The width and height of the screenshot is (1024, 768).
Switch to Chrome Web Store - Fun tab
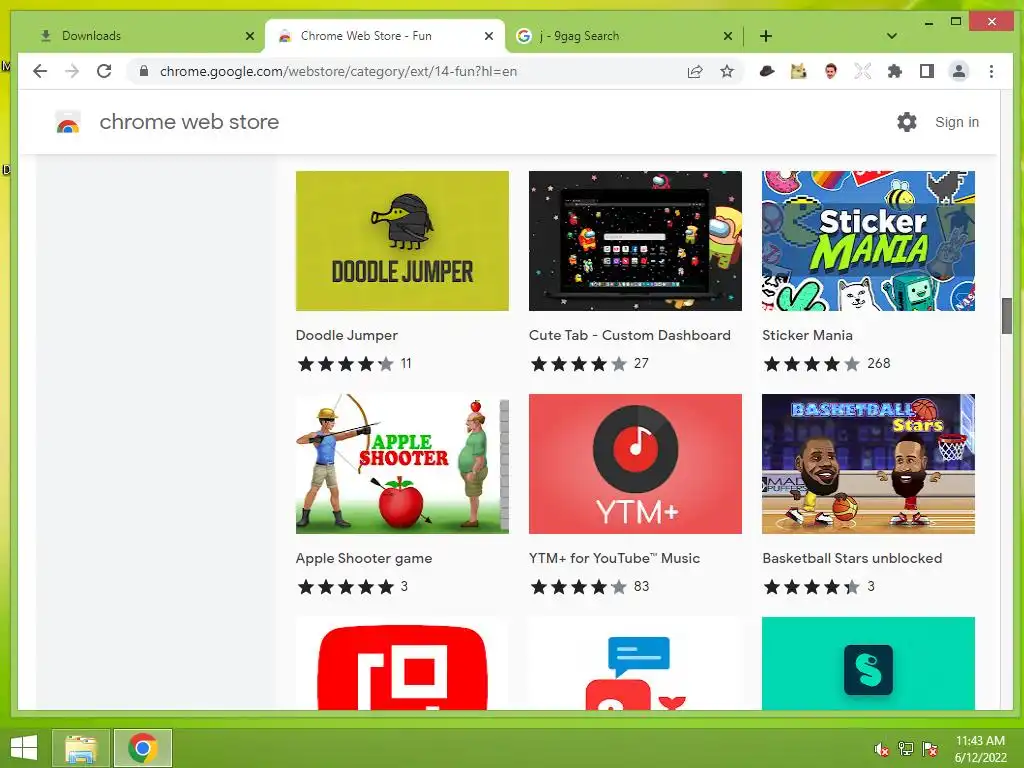click(x=385, y=36)
